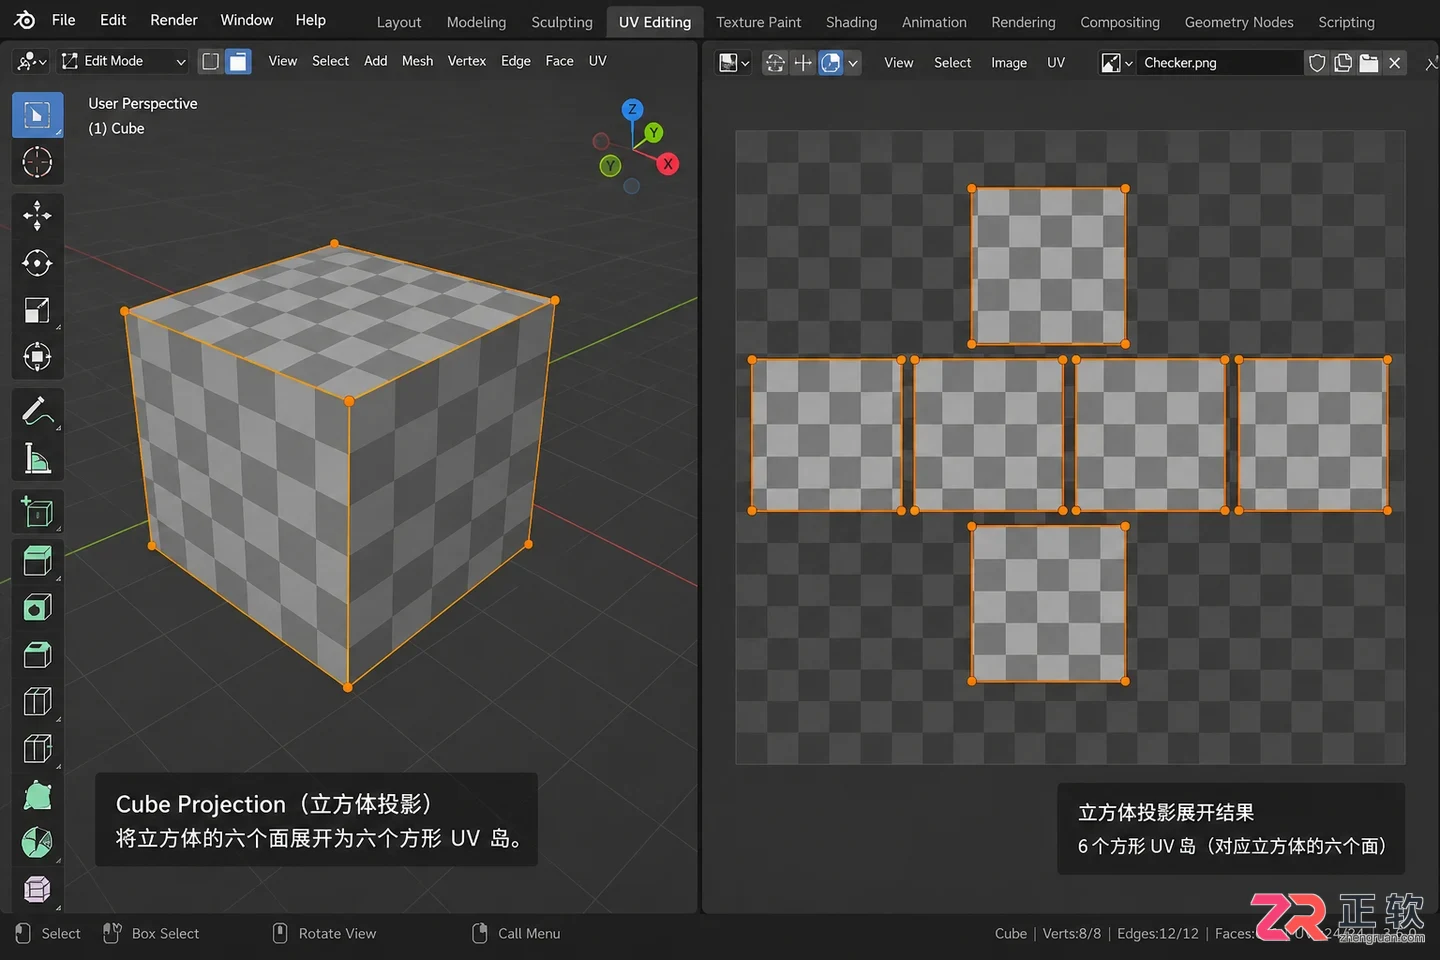Select the Smooth tool at toolbar bottom
The image size is (1440, 960).
[x=37, y=889]
